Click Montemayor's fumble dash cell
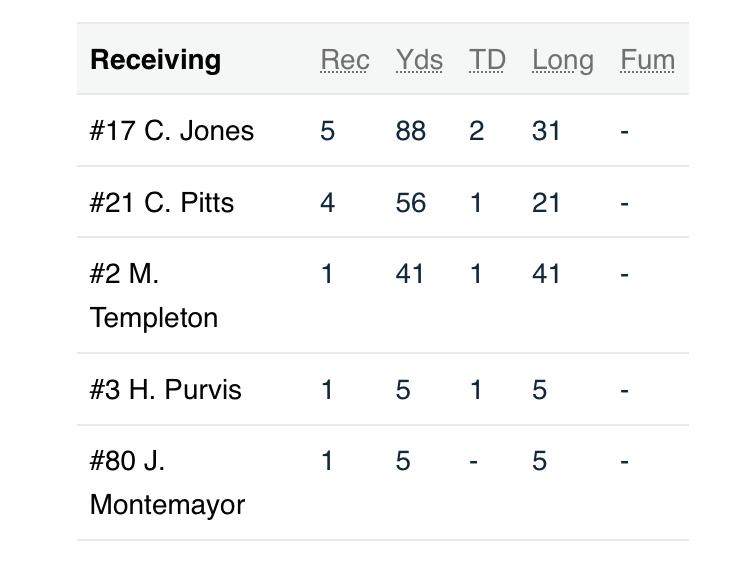The width and height of the screenshot is (732, 584). coord(624,462)
